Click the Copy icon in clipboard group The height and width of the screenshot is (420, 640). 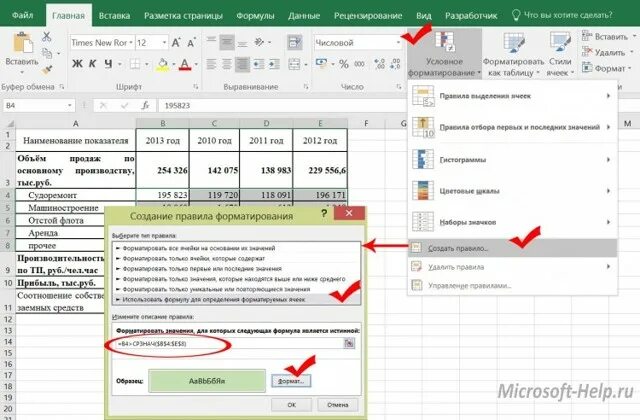coord(47,53)
